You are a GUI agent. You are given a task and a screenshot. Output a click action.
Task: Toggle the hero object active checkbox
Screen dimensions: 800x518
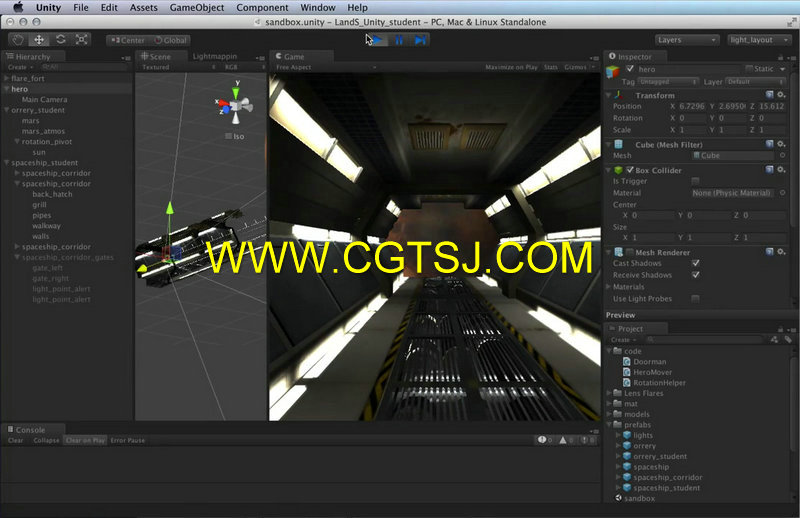630,68
